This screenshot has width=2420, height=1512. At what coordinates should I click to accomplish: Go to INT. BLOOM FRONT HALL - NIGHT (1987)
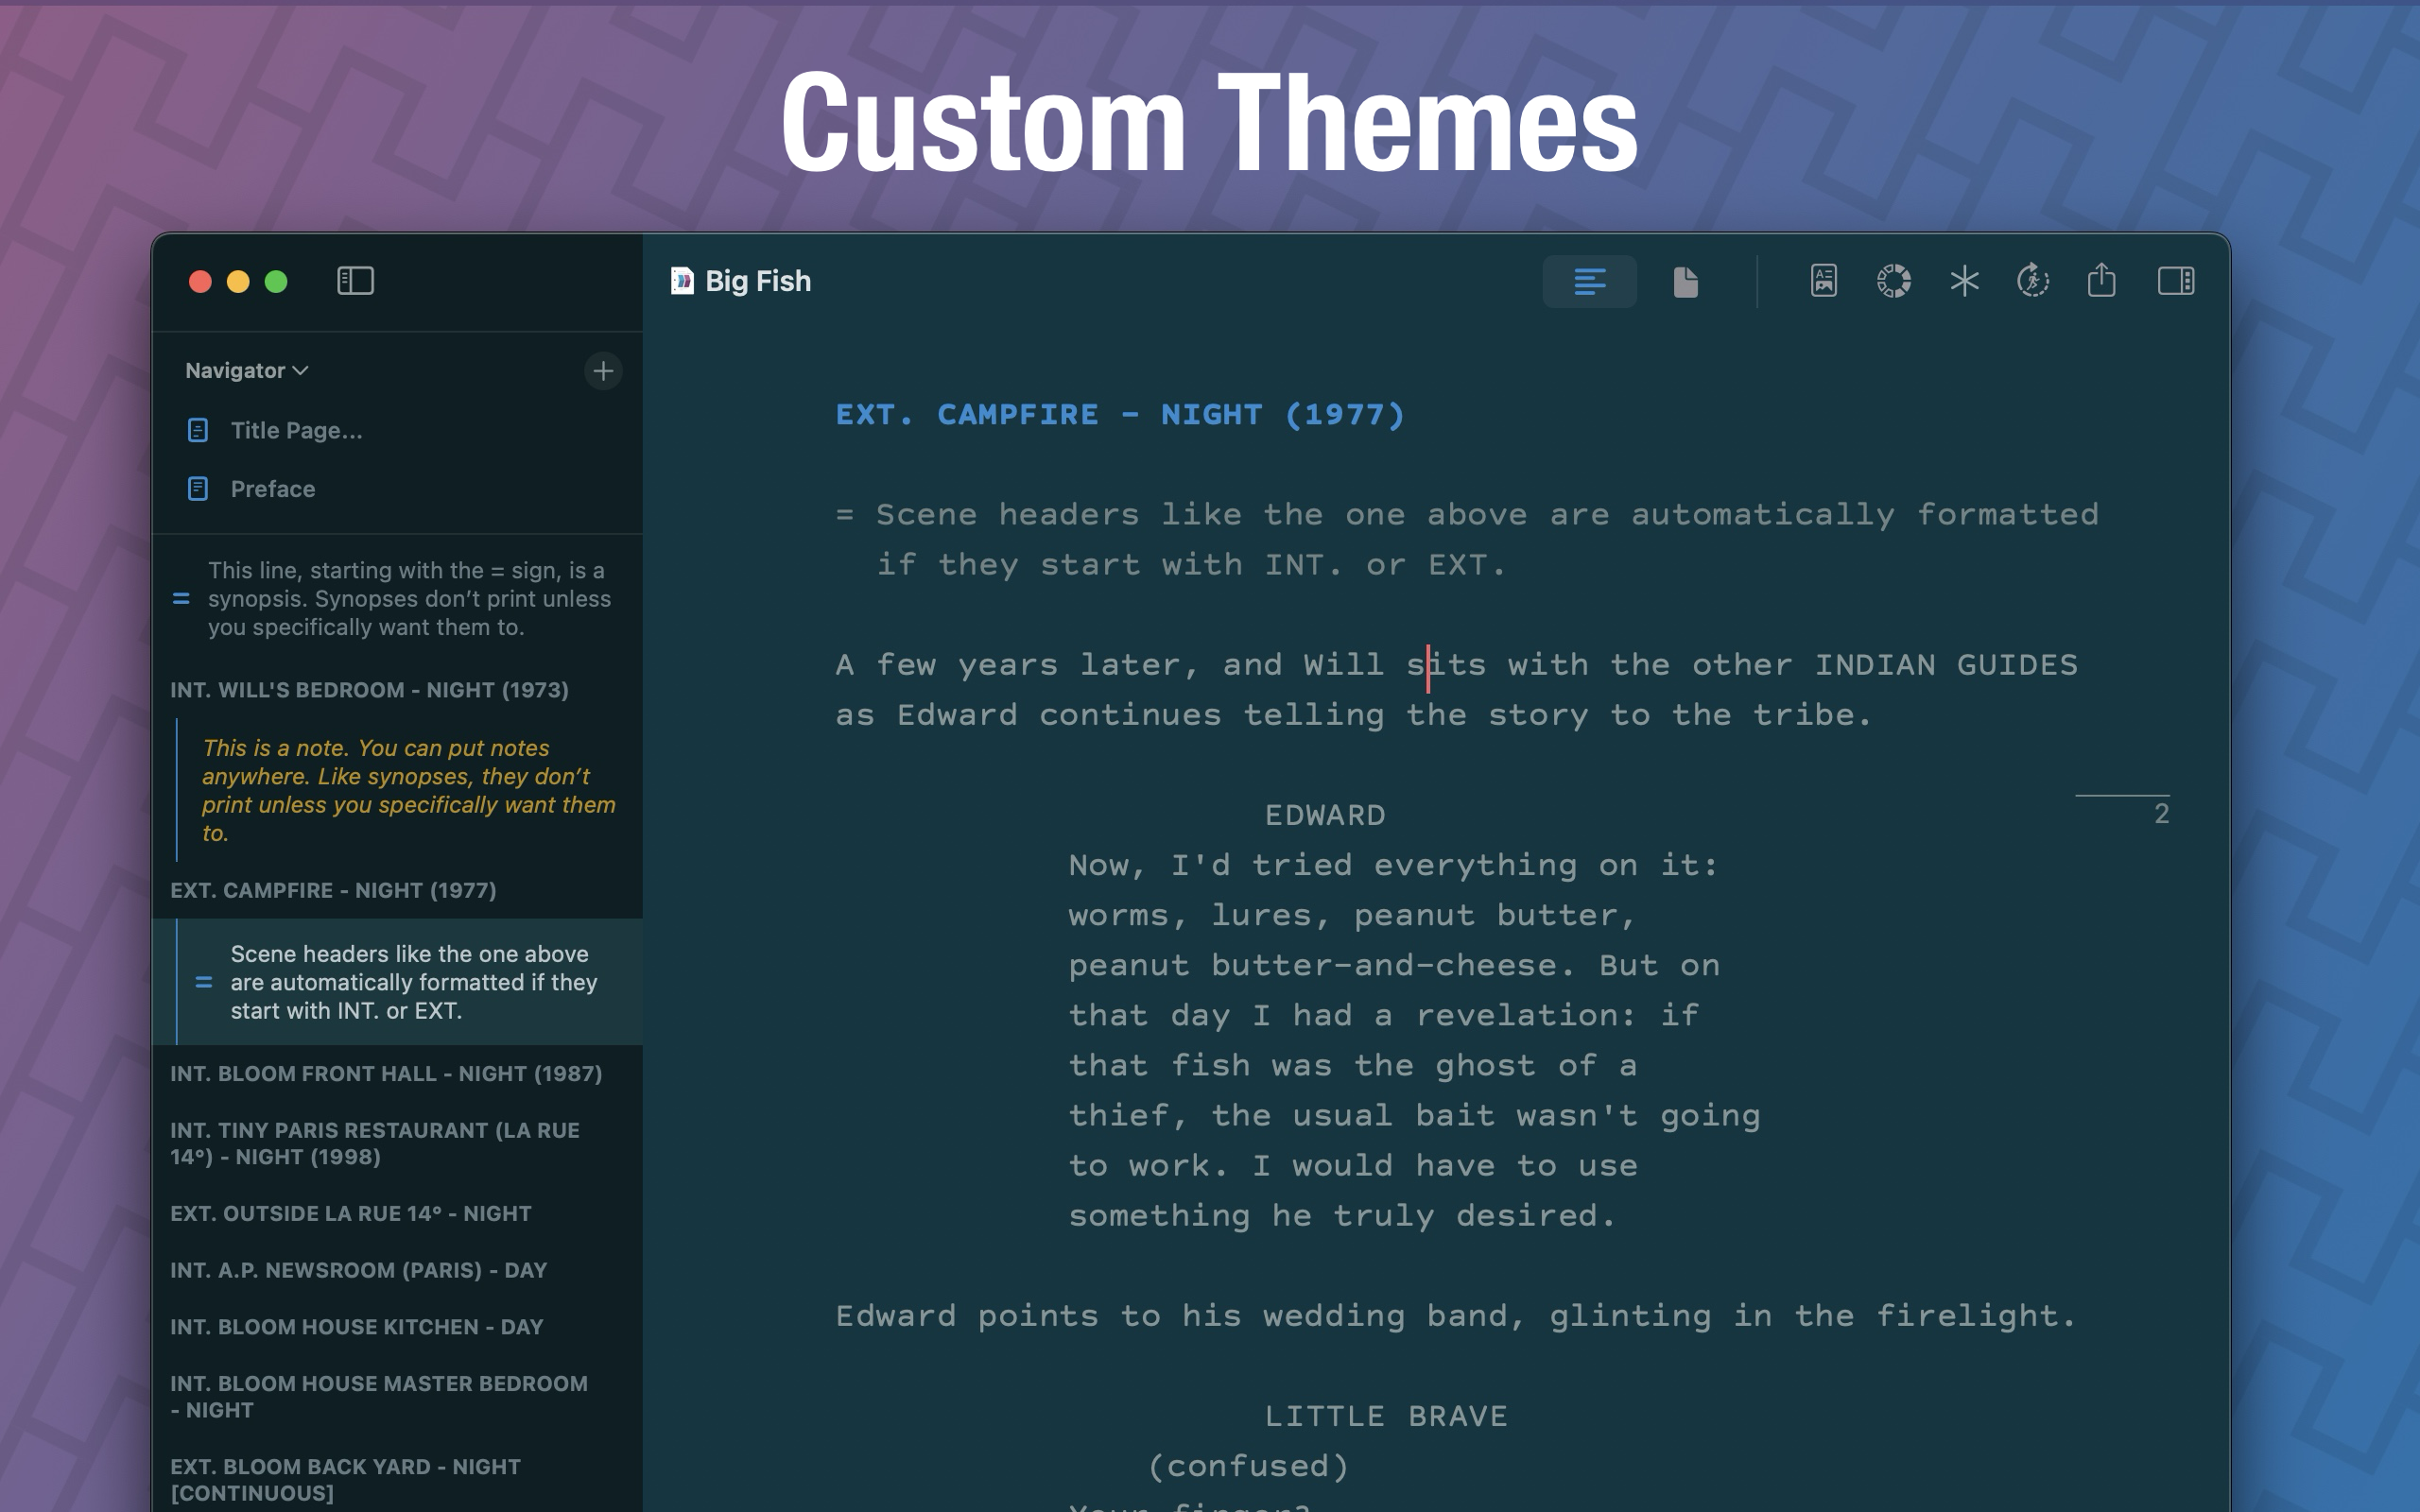(386, 1073)
